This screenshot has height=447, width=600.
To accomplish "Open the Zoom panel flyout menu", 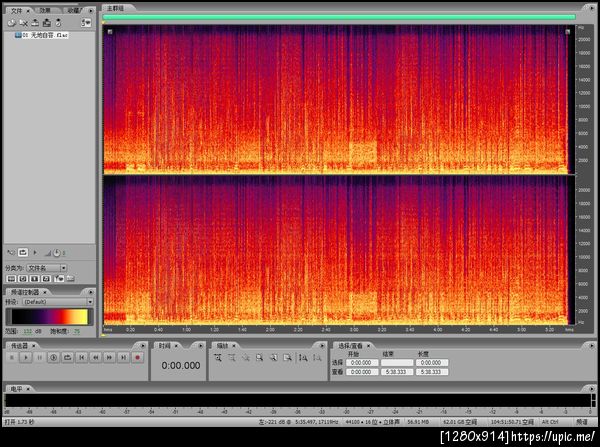I will pos(322,346).
